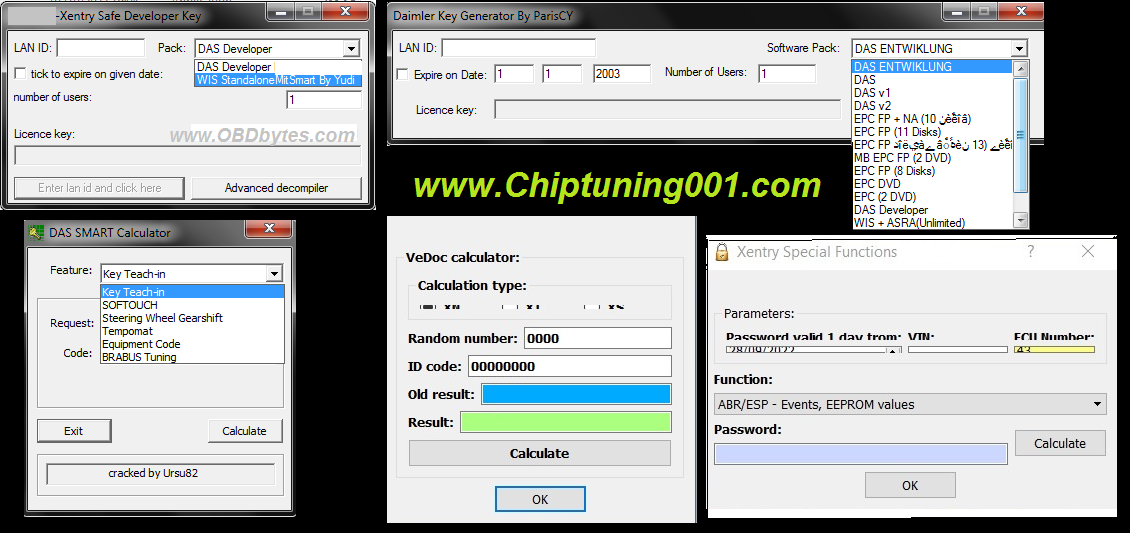Click the question mark help button
Image resolution: width=1130 pixels, height=533 pixels.
pos(1031,252)
